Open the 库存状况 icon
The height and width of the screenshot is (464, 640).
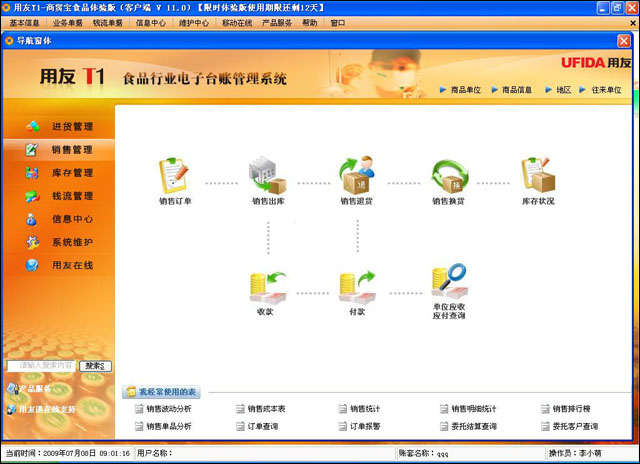click(538, 176)
